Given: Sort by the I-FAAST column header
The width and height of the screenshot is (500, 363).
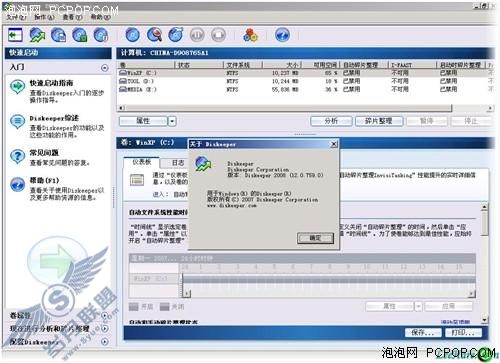Looking at the screenshot, I should coord(412,65).
